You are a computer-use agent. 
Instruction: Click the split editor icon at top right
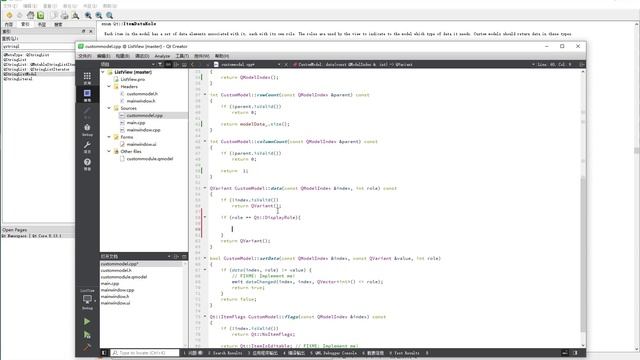point(582,64)
